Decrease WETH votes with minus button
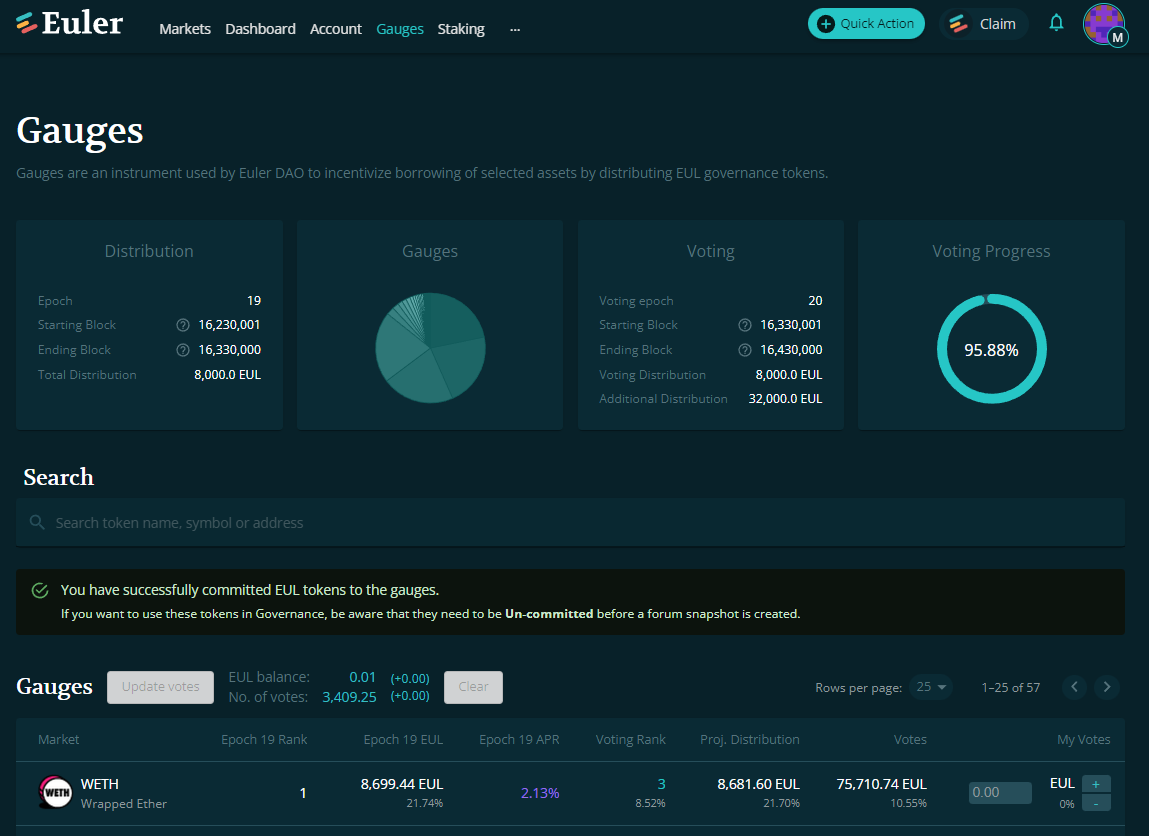The width and height of the screenshot is (1149, 836). pyautogui.click(x=1096, y=803)
